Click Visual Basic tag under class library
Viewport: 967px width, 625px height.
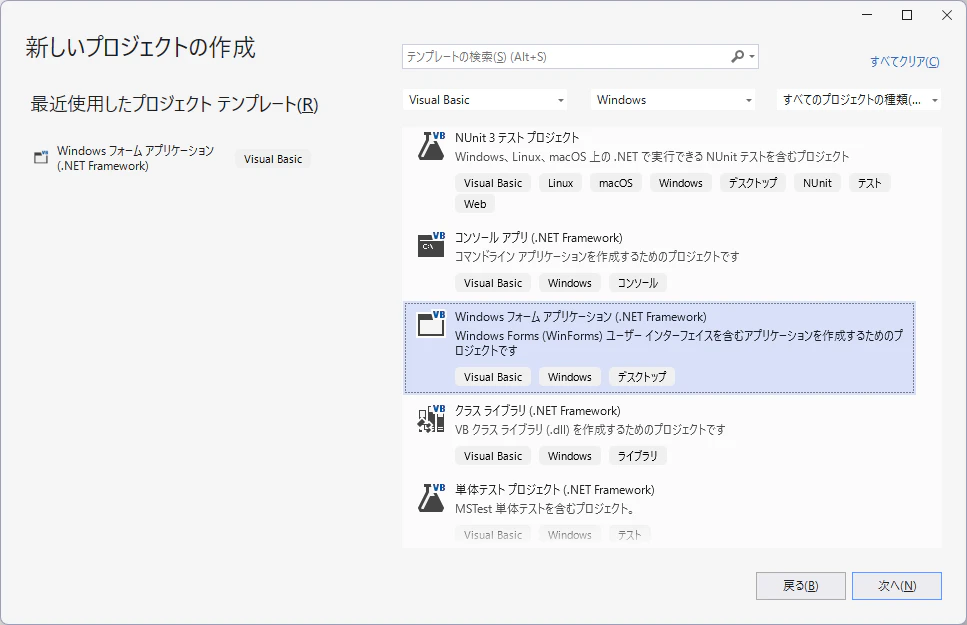click(493, 456)
